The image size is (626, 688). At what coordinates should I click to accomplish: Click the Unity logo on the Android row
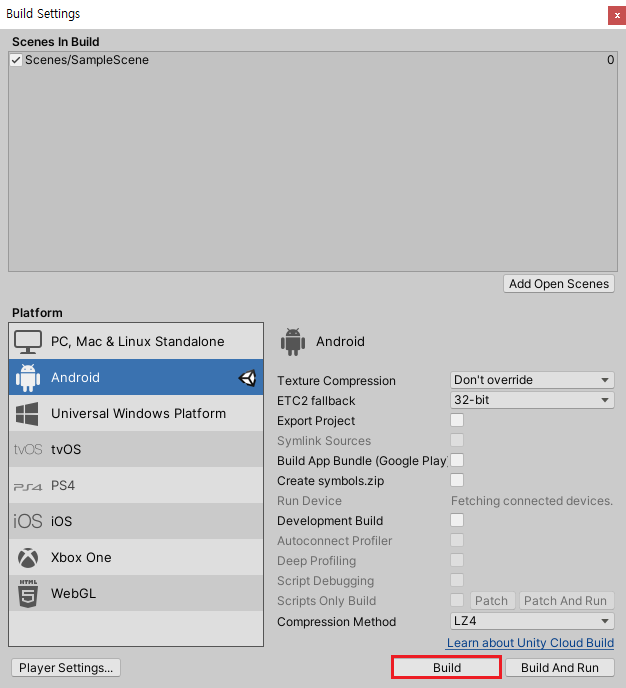247,378
